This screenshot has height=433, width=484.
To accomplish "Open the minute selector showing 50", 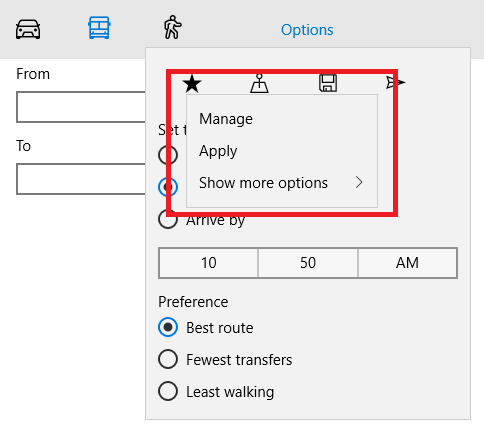I will tap(308, 263).
